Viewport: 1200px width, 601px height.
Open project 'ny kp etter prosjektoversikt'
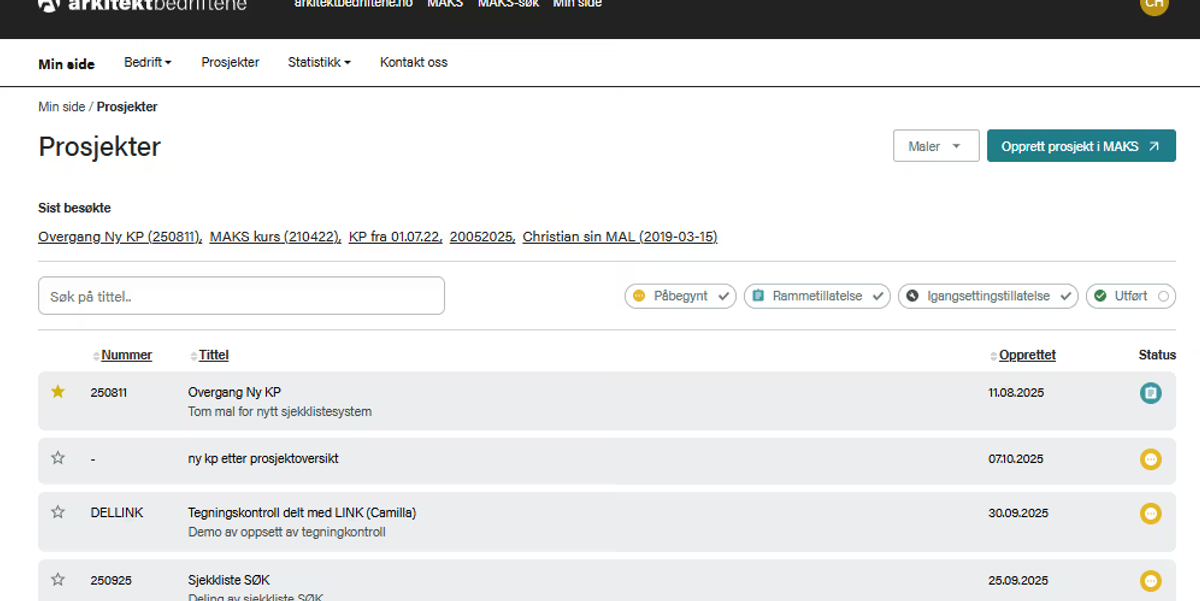(x=263, y=459)
